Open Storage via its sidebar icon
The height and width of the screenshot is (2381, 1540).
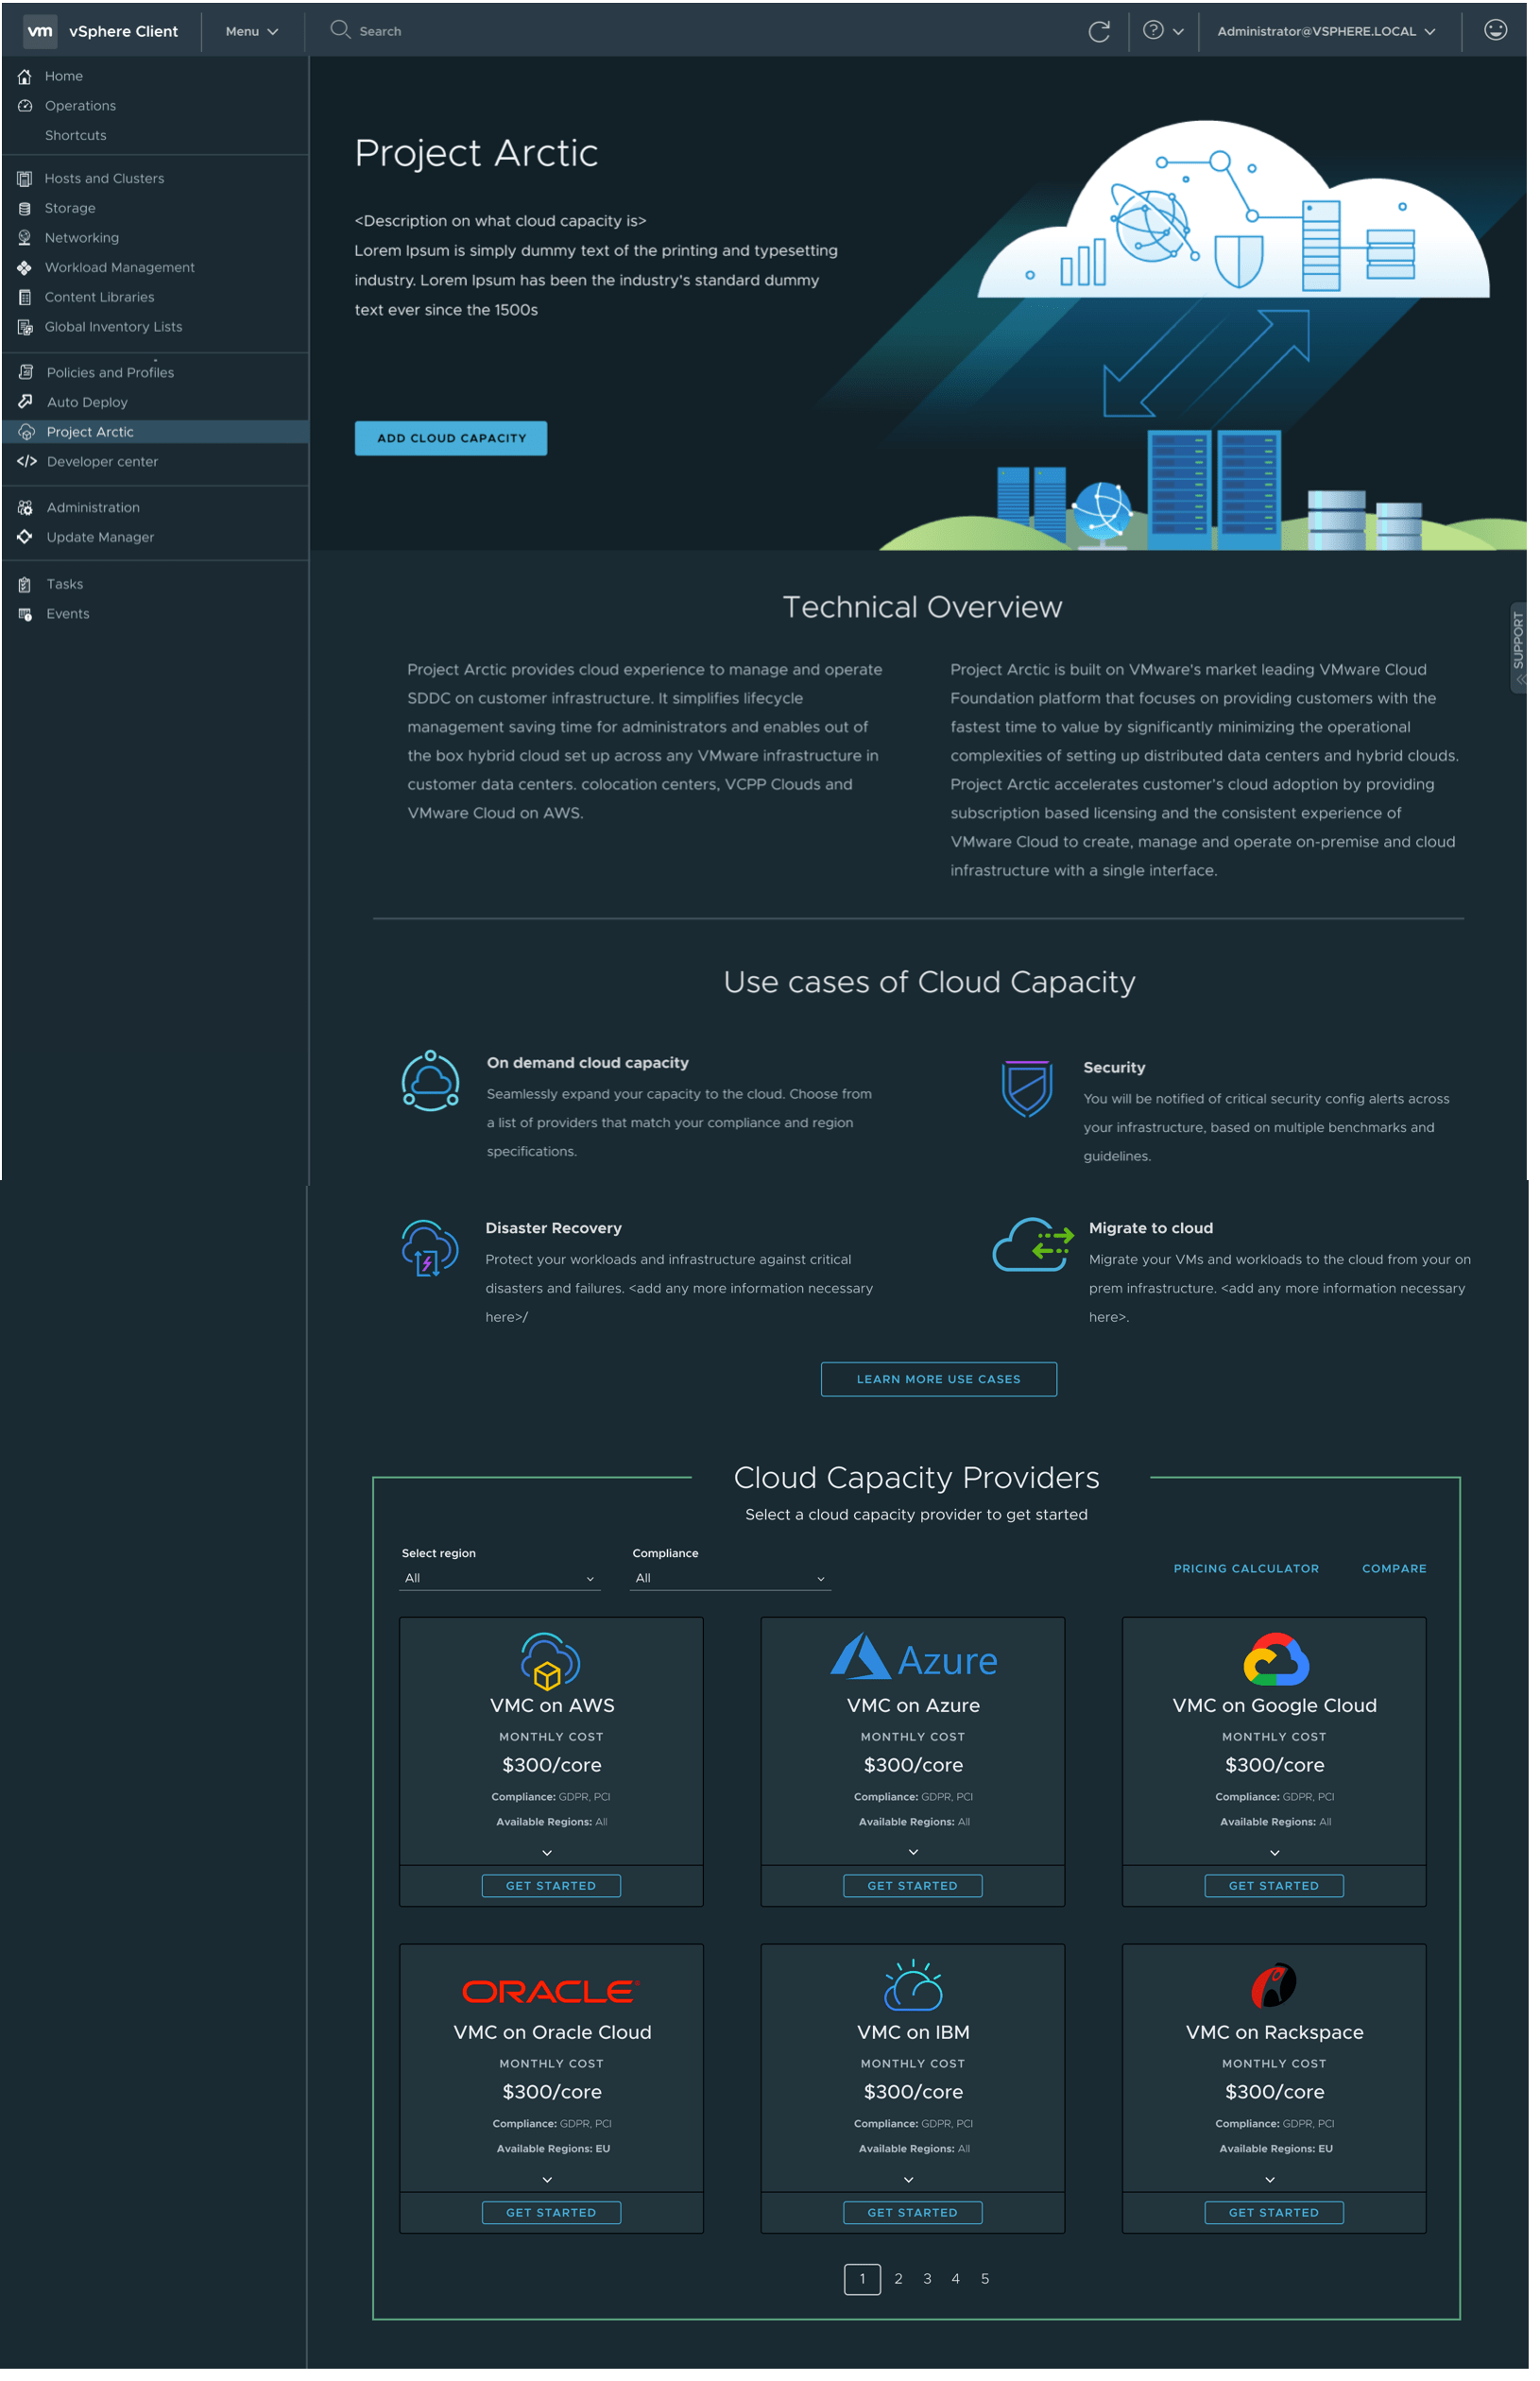[25, 210]
